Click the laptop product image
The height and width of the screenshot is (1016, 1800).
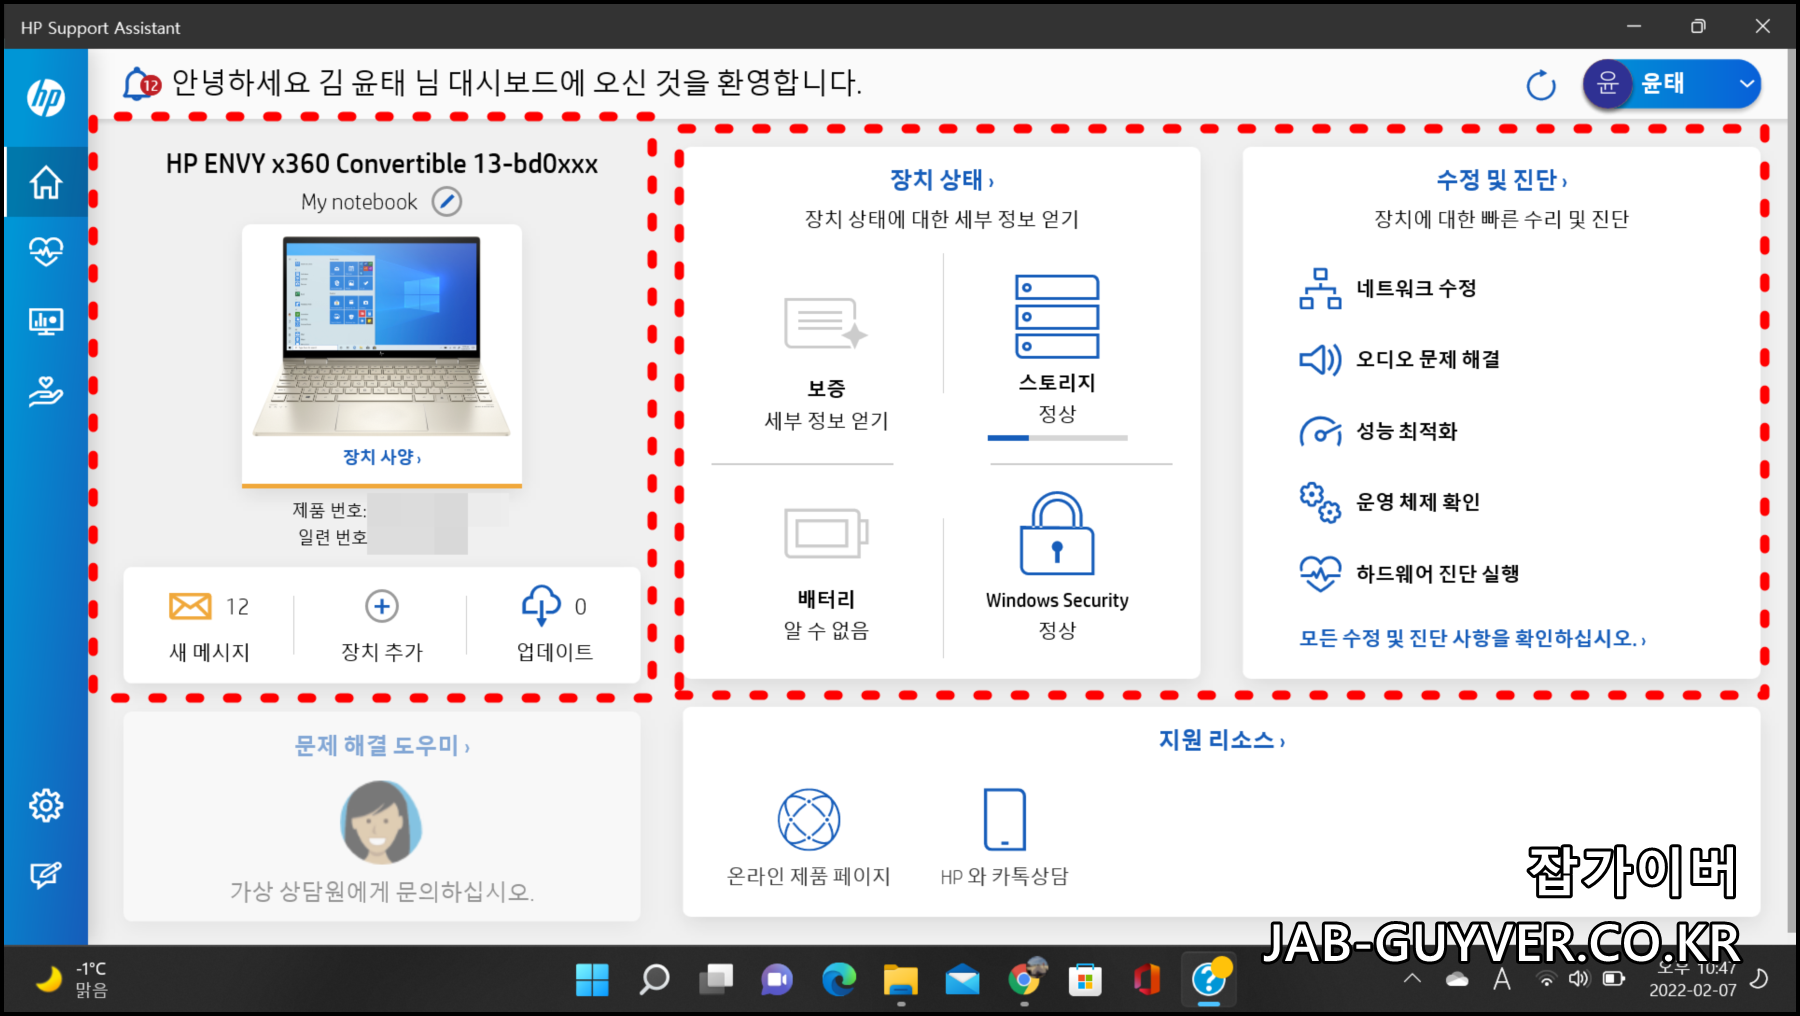pos(382,336)
